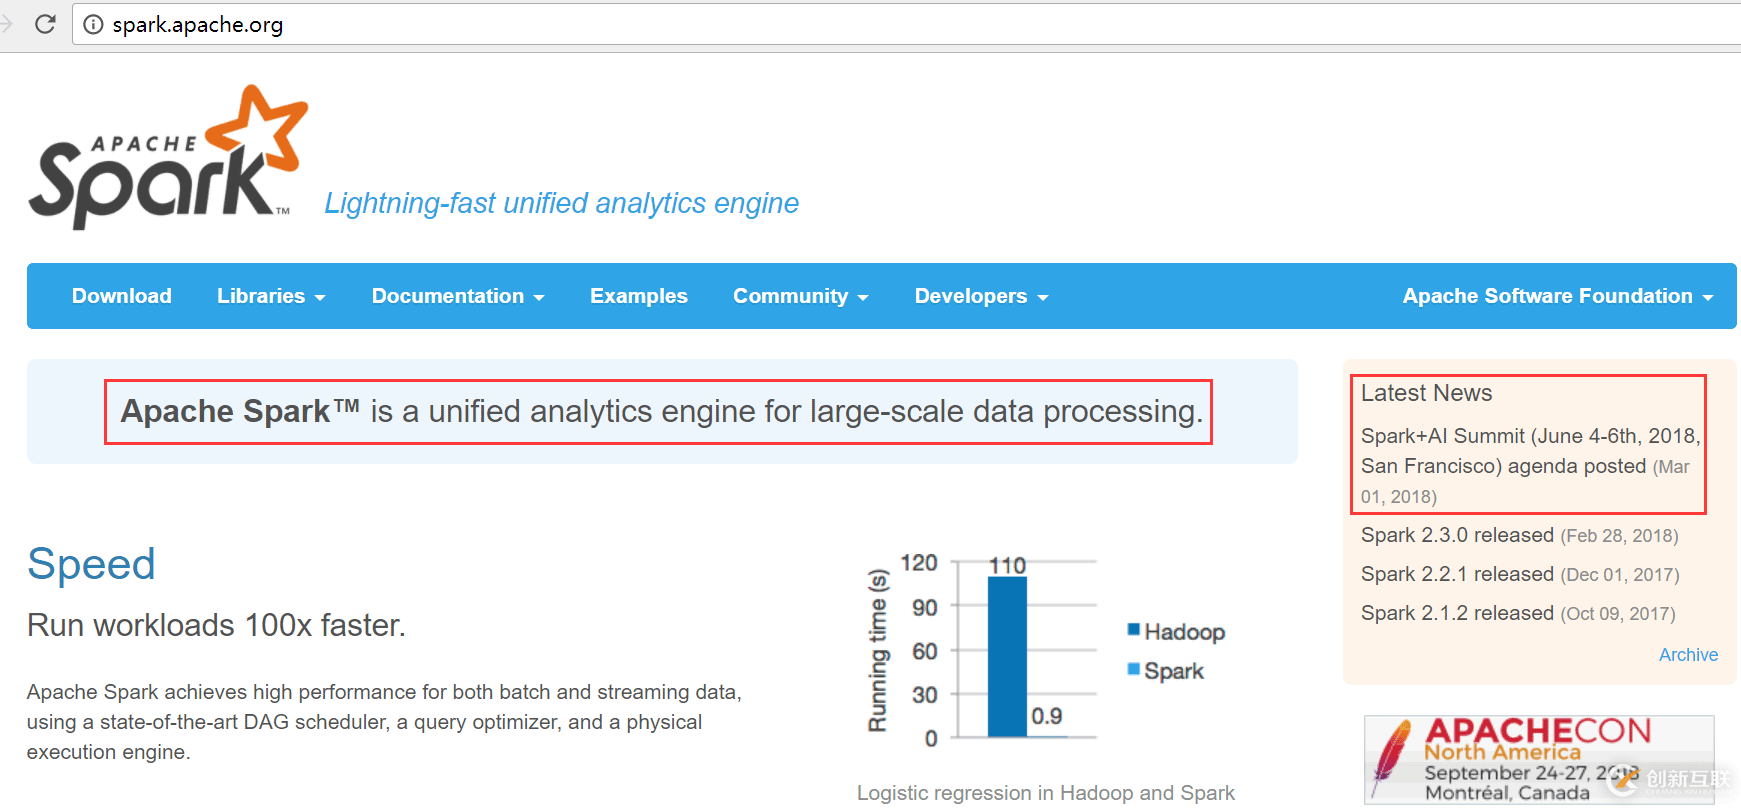Click the ApacheCon North America banner
Image resolution: width=1741 pixels, height=809 pixels.
pos(1538,759)
